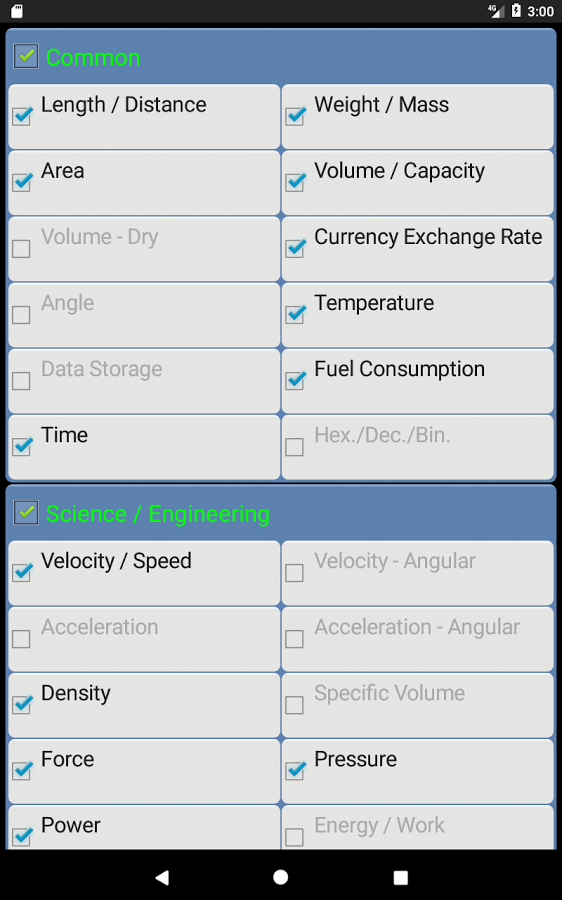Uncheck the Science / Engineering category checkbox

[26, 513]
